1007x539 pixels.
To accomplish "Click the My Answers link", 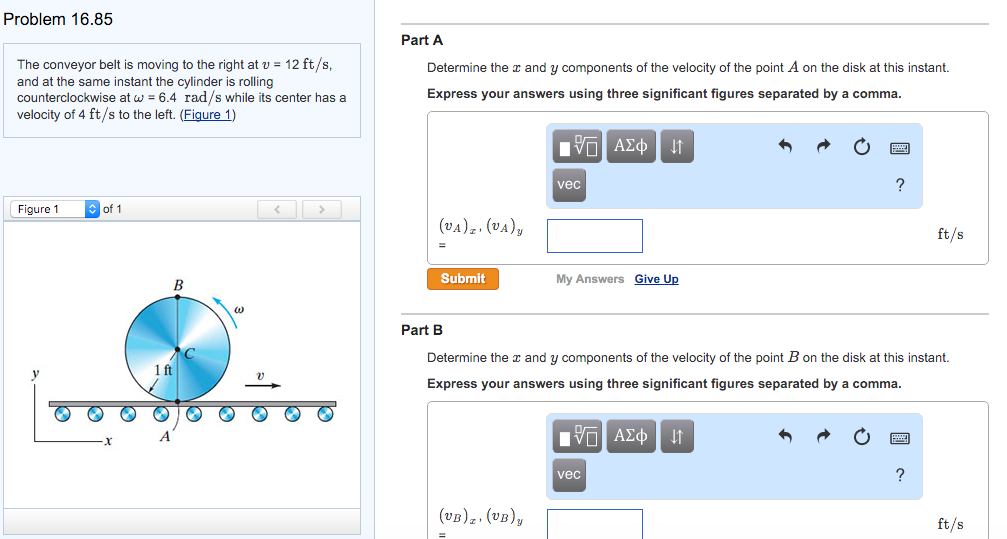I will tap(590, 279).
